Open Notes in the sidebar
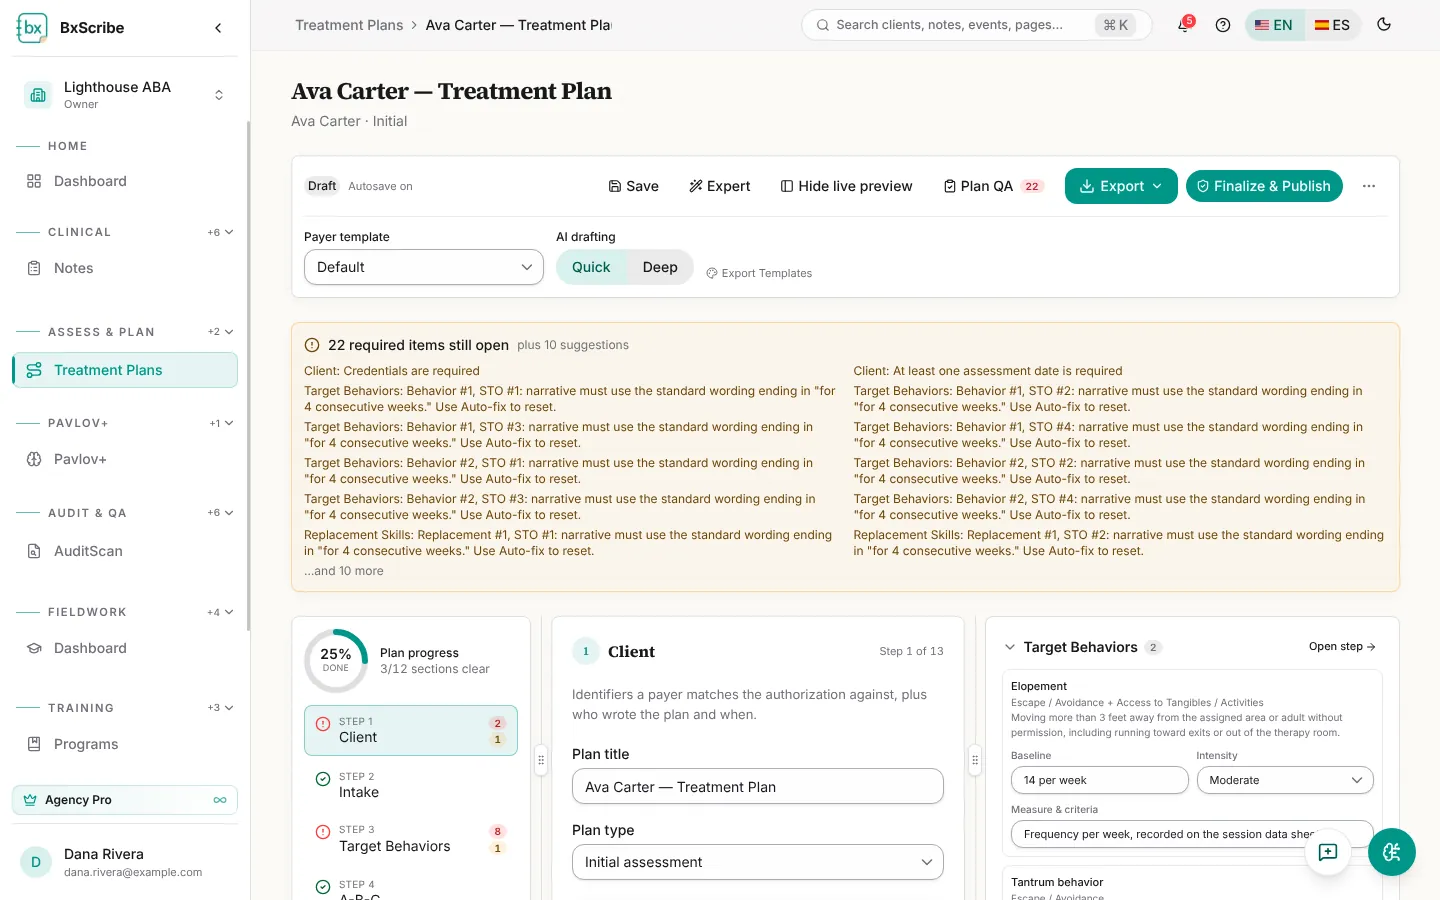 125,268
